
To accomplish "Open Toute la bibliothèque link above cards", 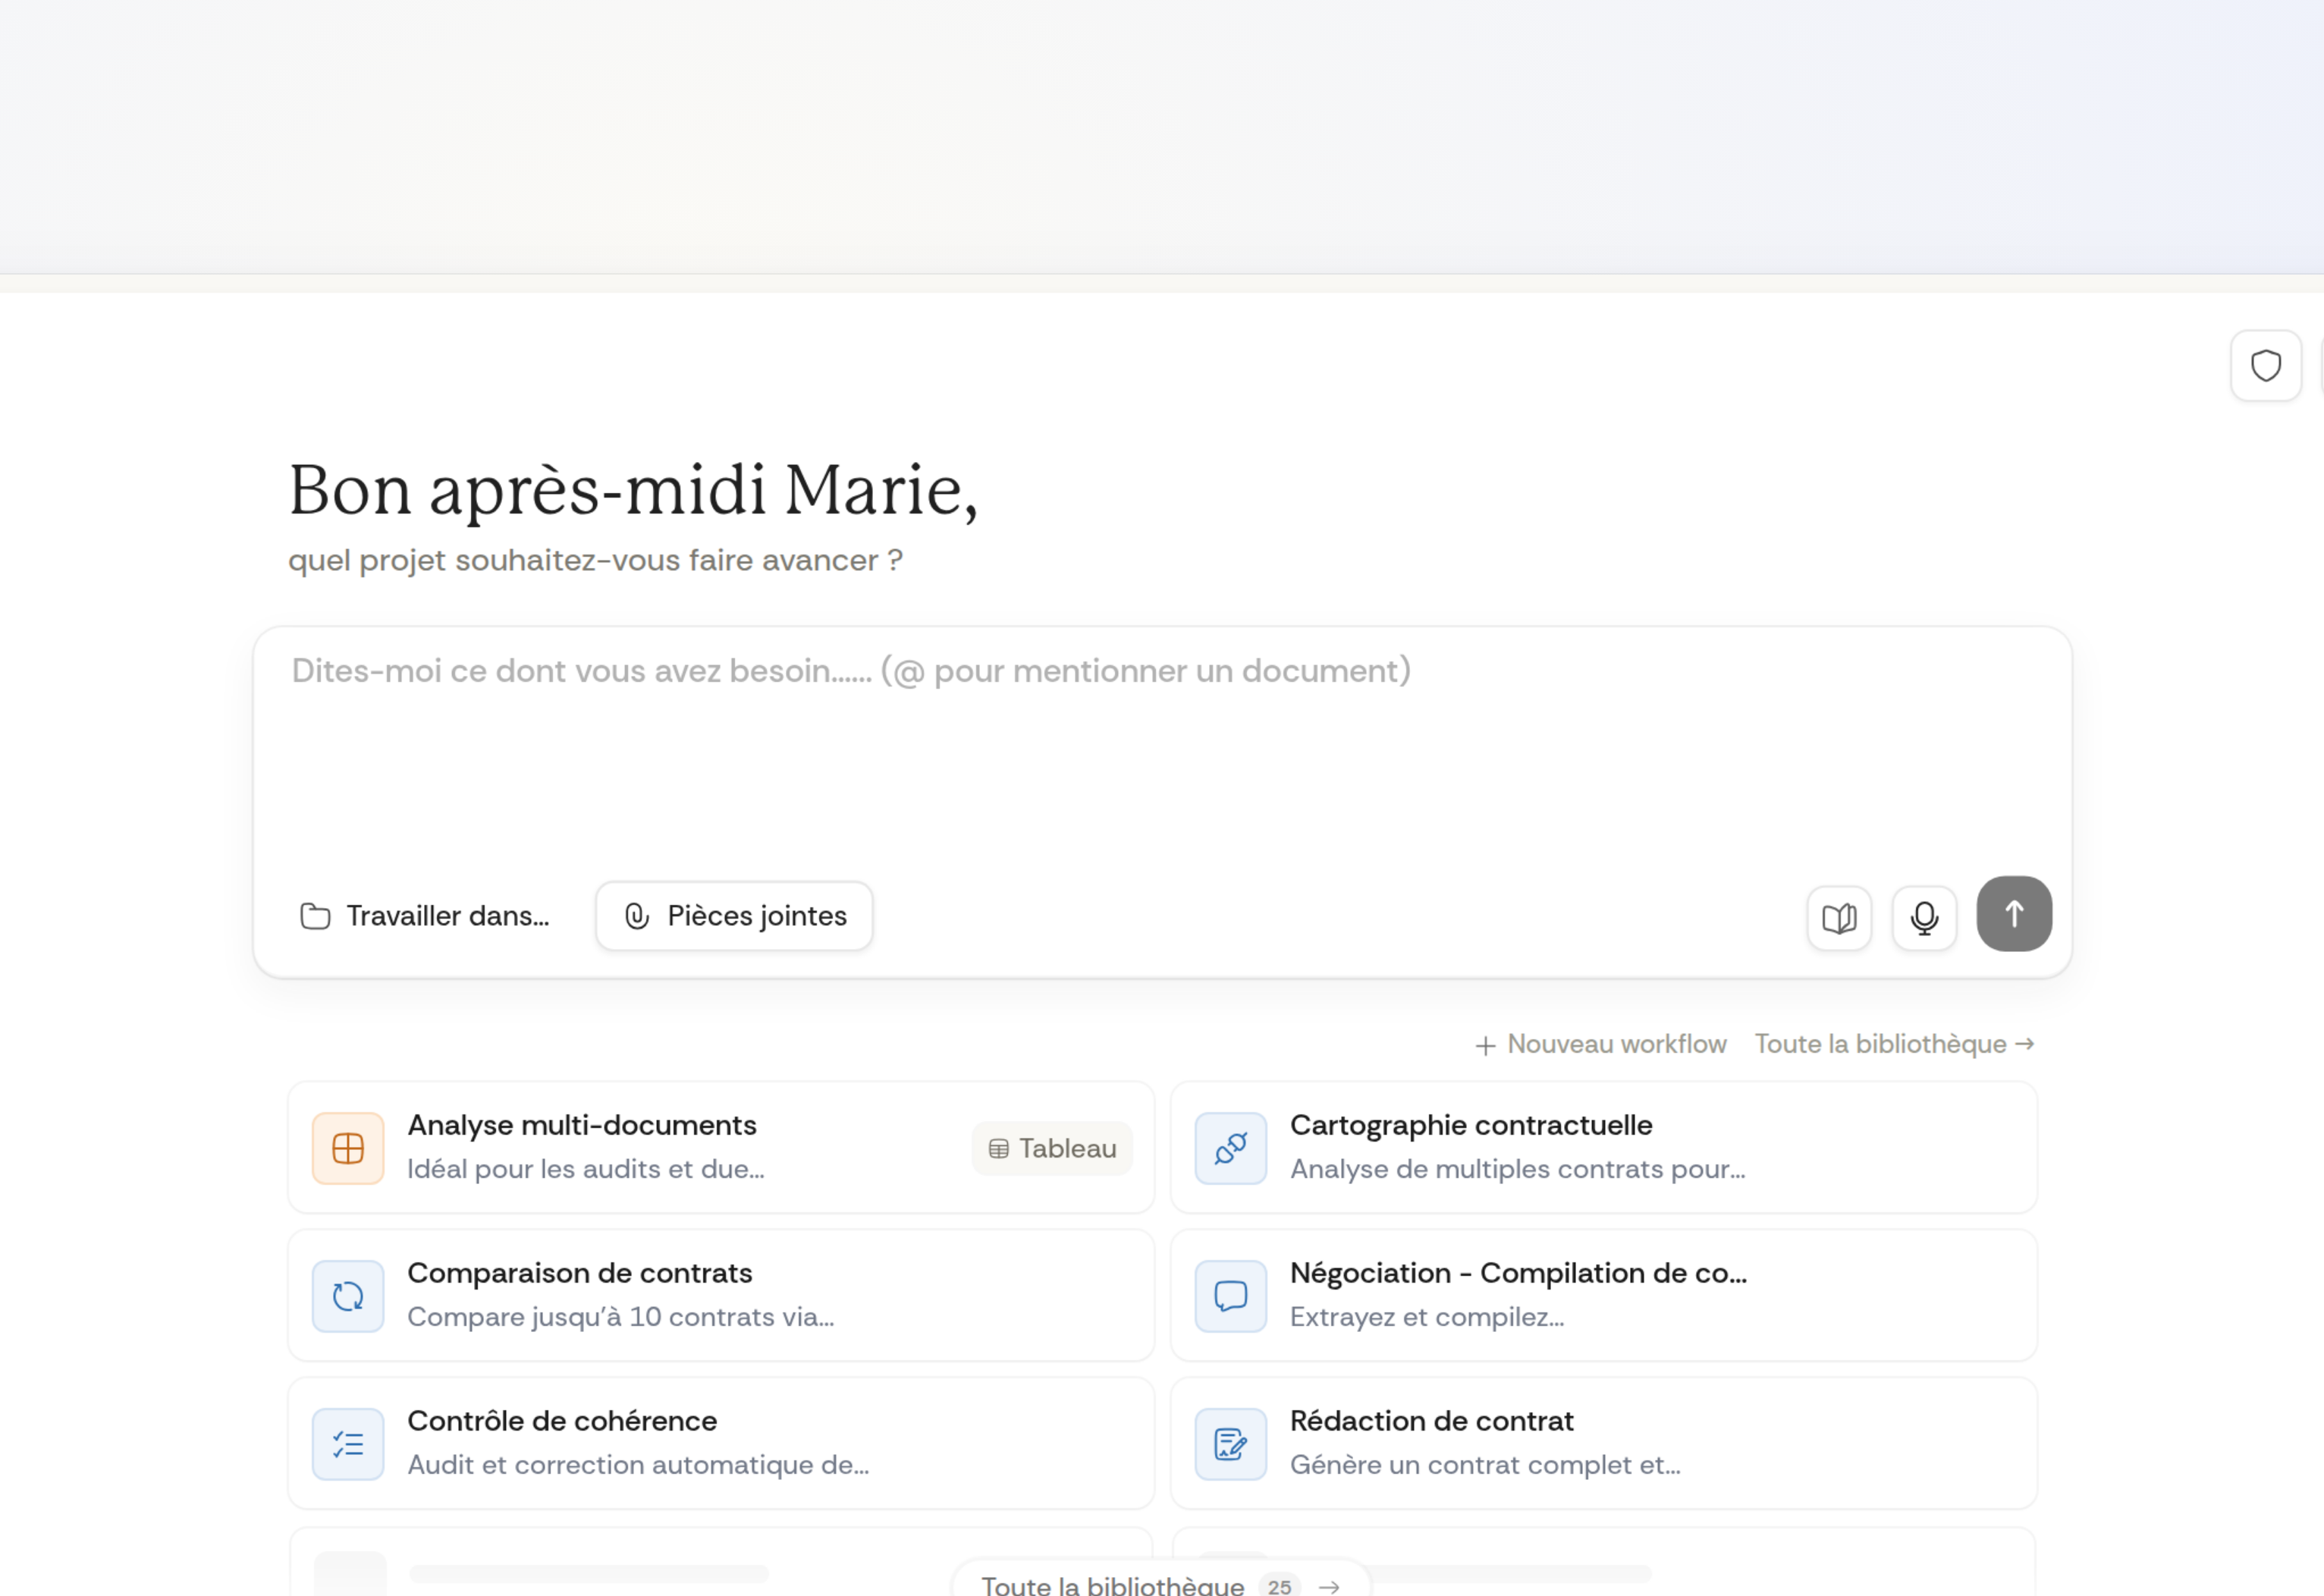I will pyautogui.click(x=1894, y=1044).
